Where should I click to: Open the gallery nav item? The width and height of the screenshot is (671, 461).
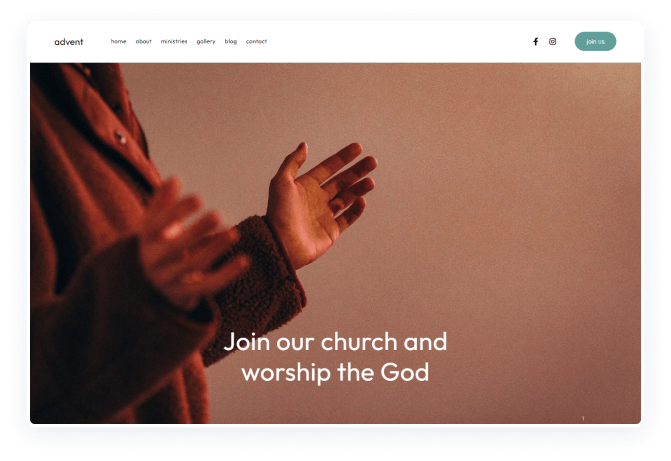[206, 42]
